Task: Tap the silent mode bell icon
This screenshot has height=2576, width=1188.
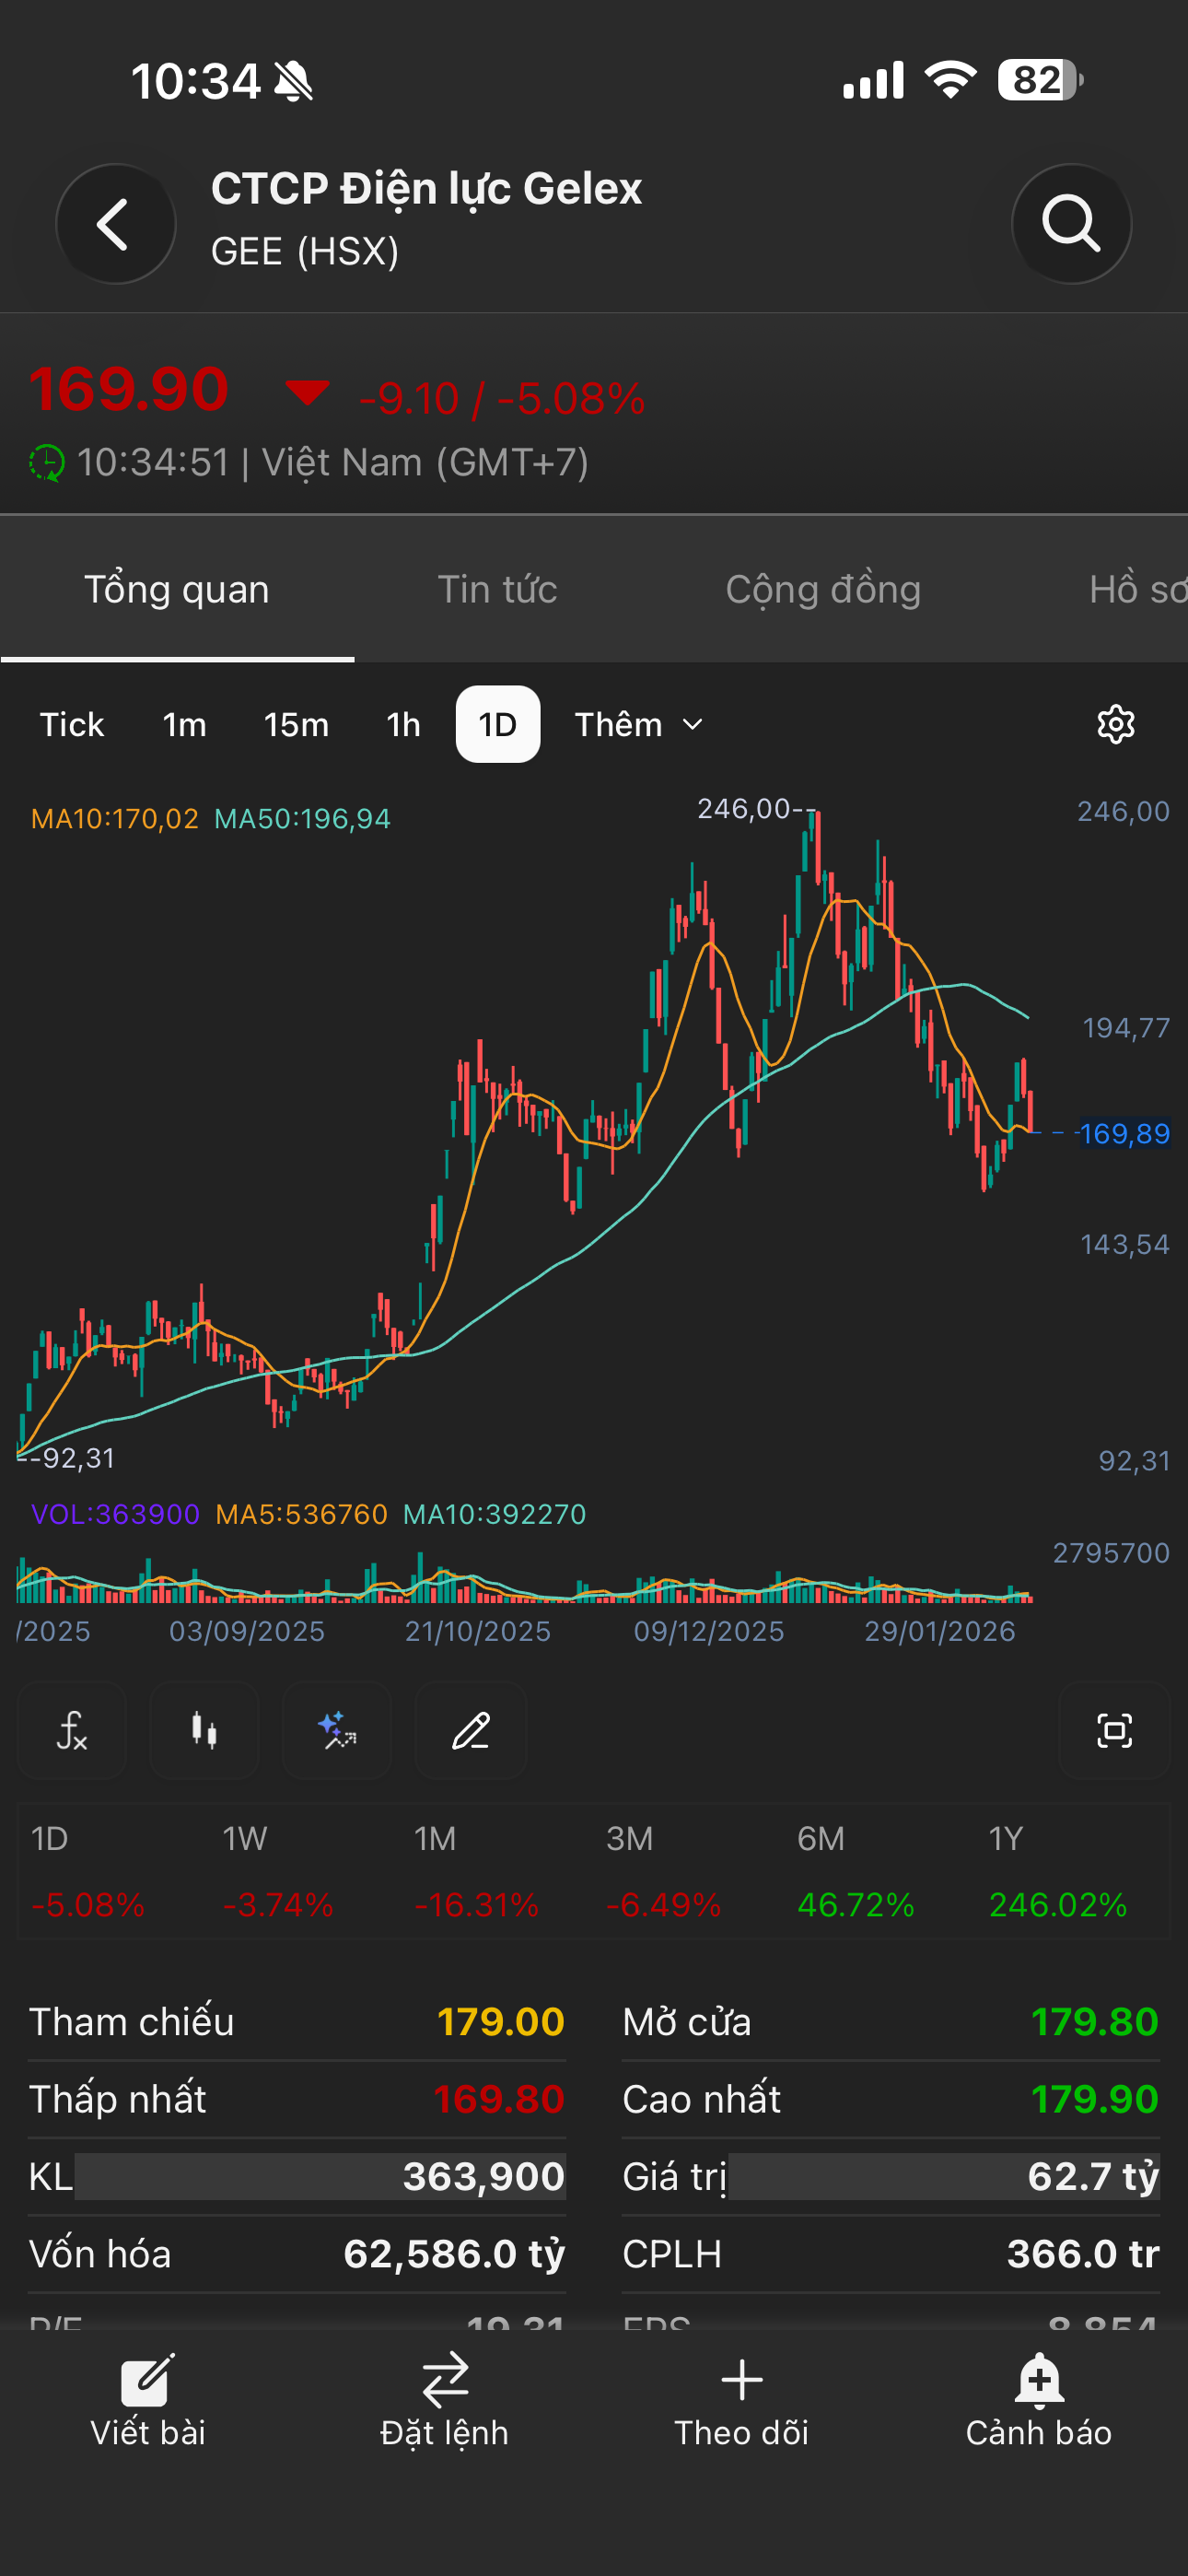Action: (x=294, y=81)
